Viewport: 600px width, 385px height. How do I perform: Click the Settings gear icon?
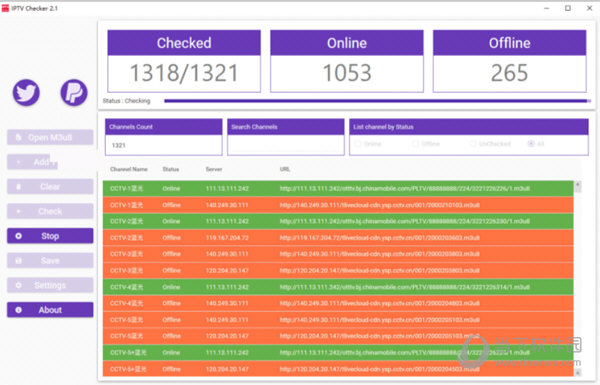click(18, 285)
